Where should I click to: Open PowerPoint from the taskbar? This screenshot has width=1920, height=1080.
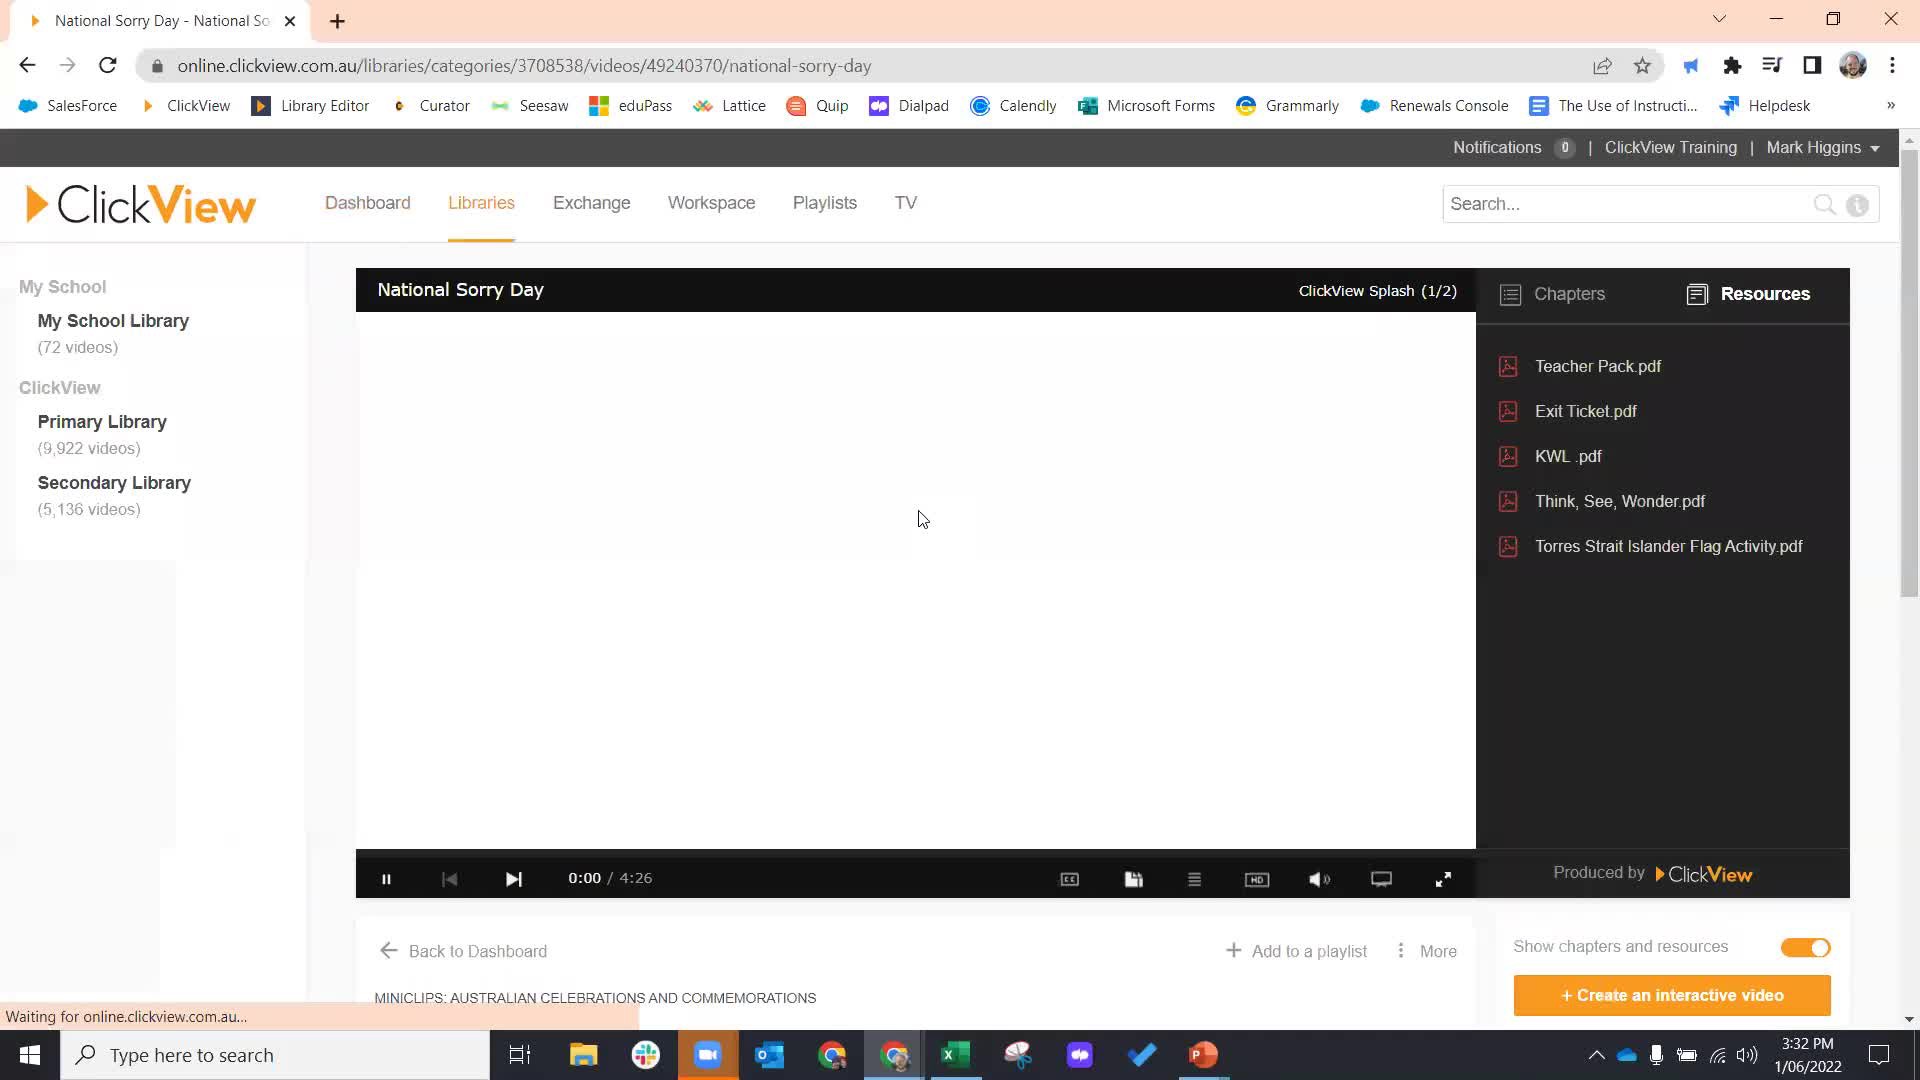pos(1203,1055)
